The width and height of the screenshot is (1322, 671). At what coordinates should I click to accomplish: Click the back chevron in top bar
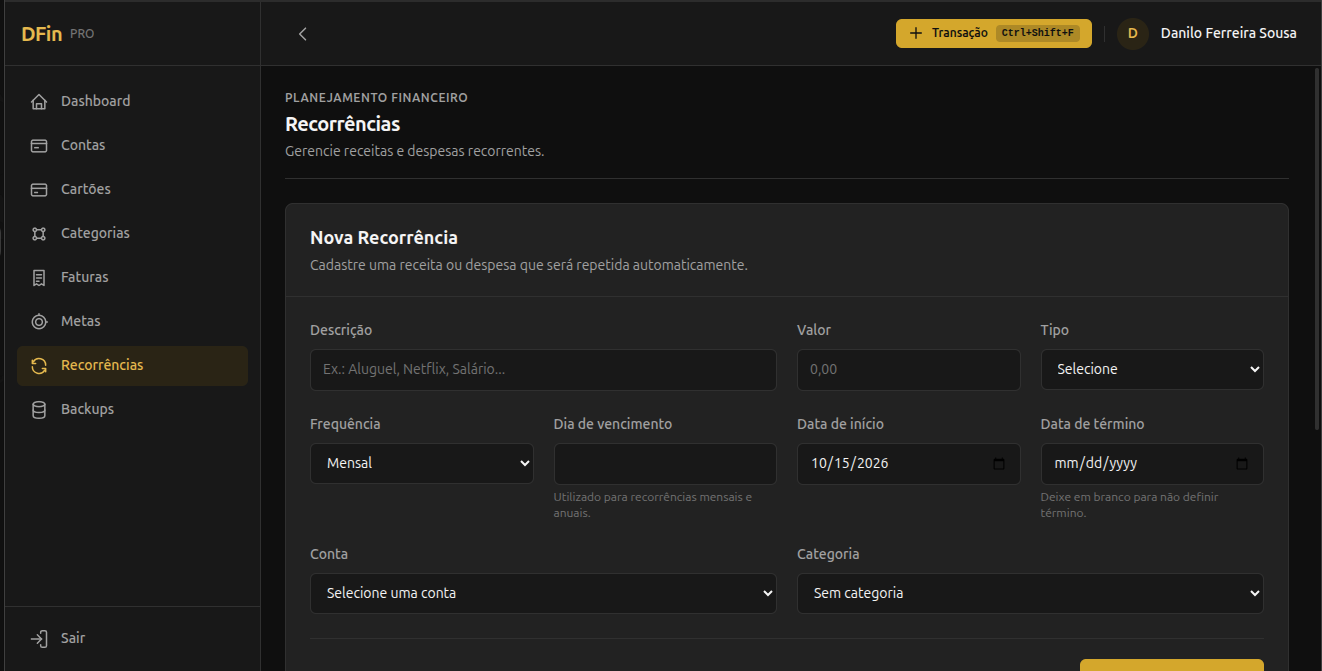tap(303, 33)
